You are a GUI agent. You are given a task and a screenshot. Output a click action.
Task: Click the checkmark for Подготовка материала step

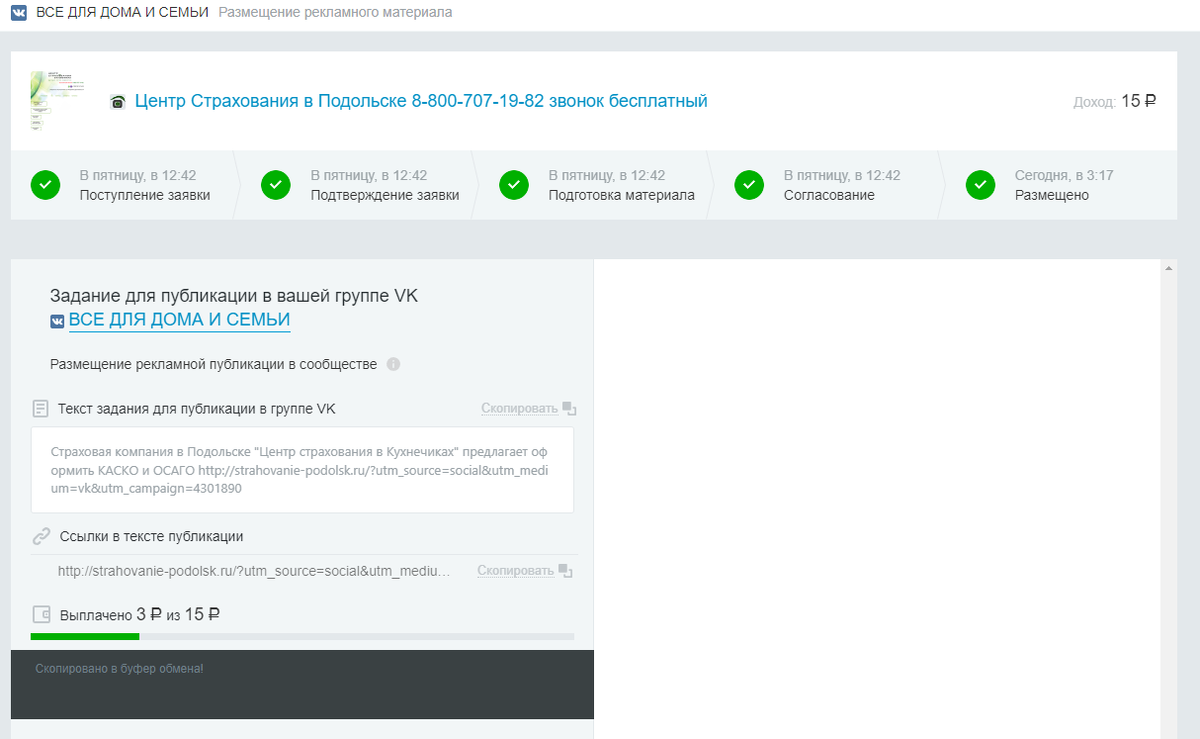click(x=514, y=185)
